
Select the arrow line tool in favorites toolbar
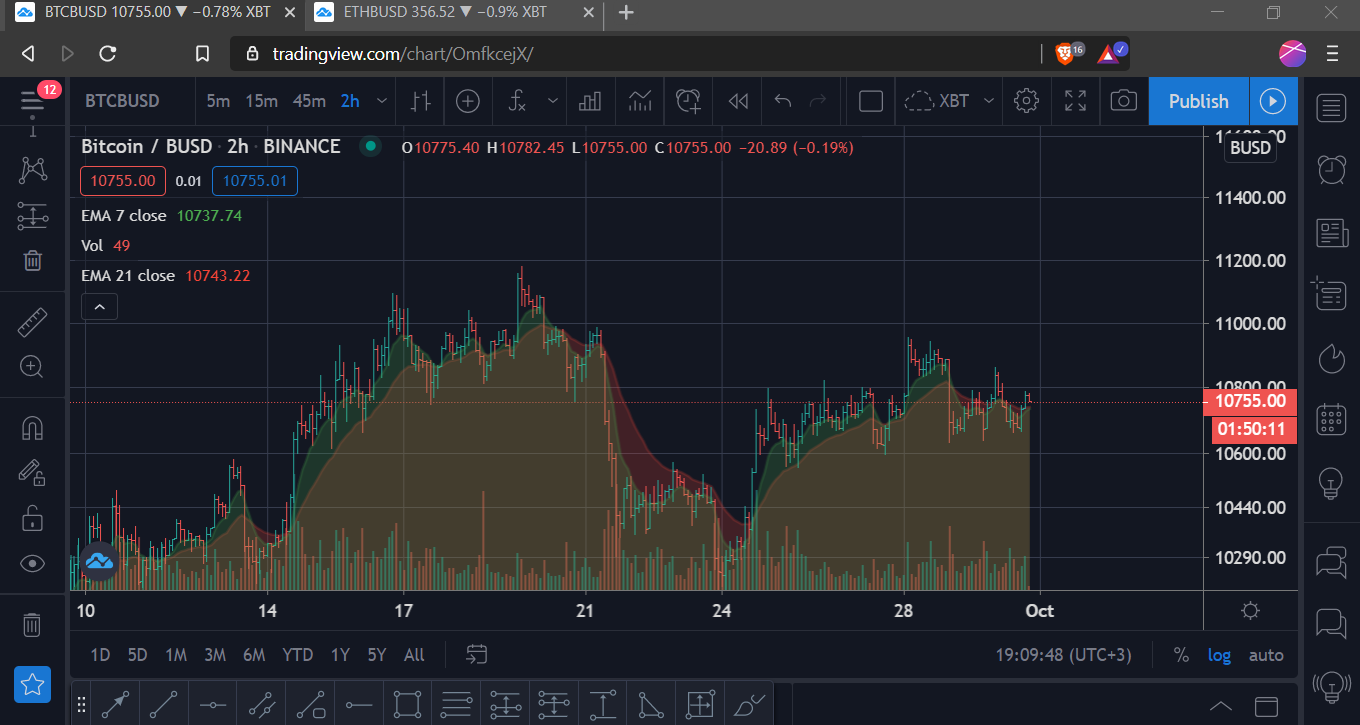[115, 705]
